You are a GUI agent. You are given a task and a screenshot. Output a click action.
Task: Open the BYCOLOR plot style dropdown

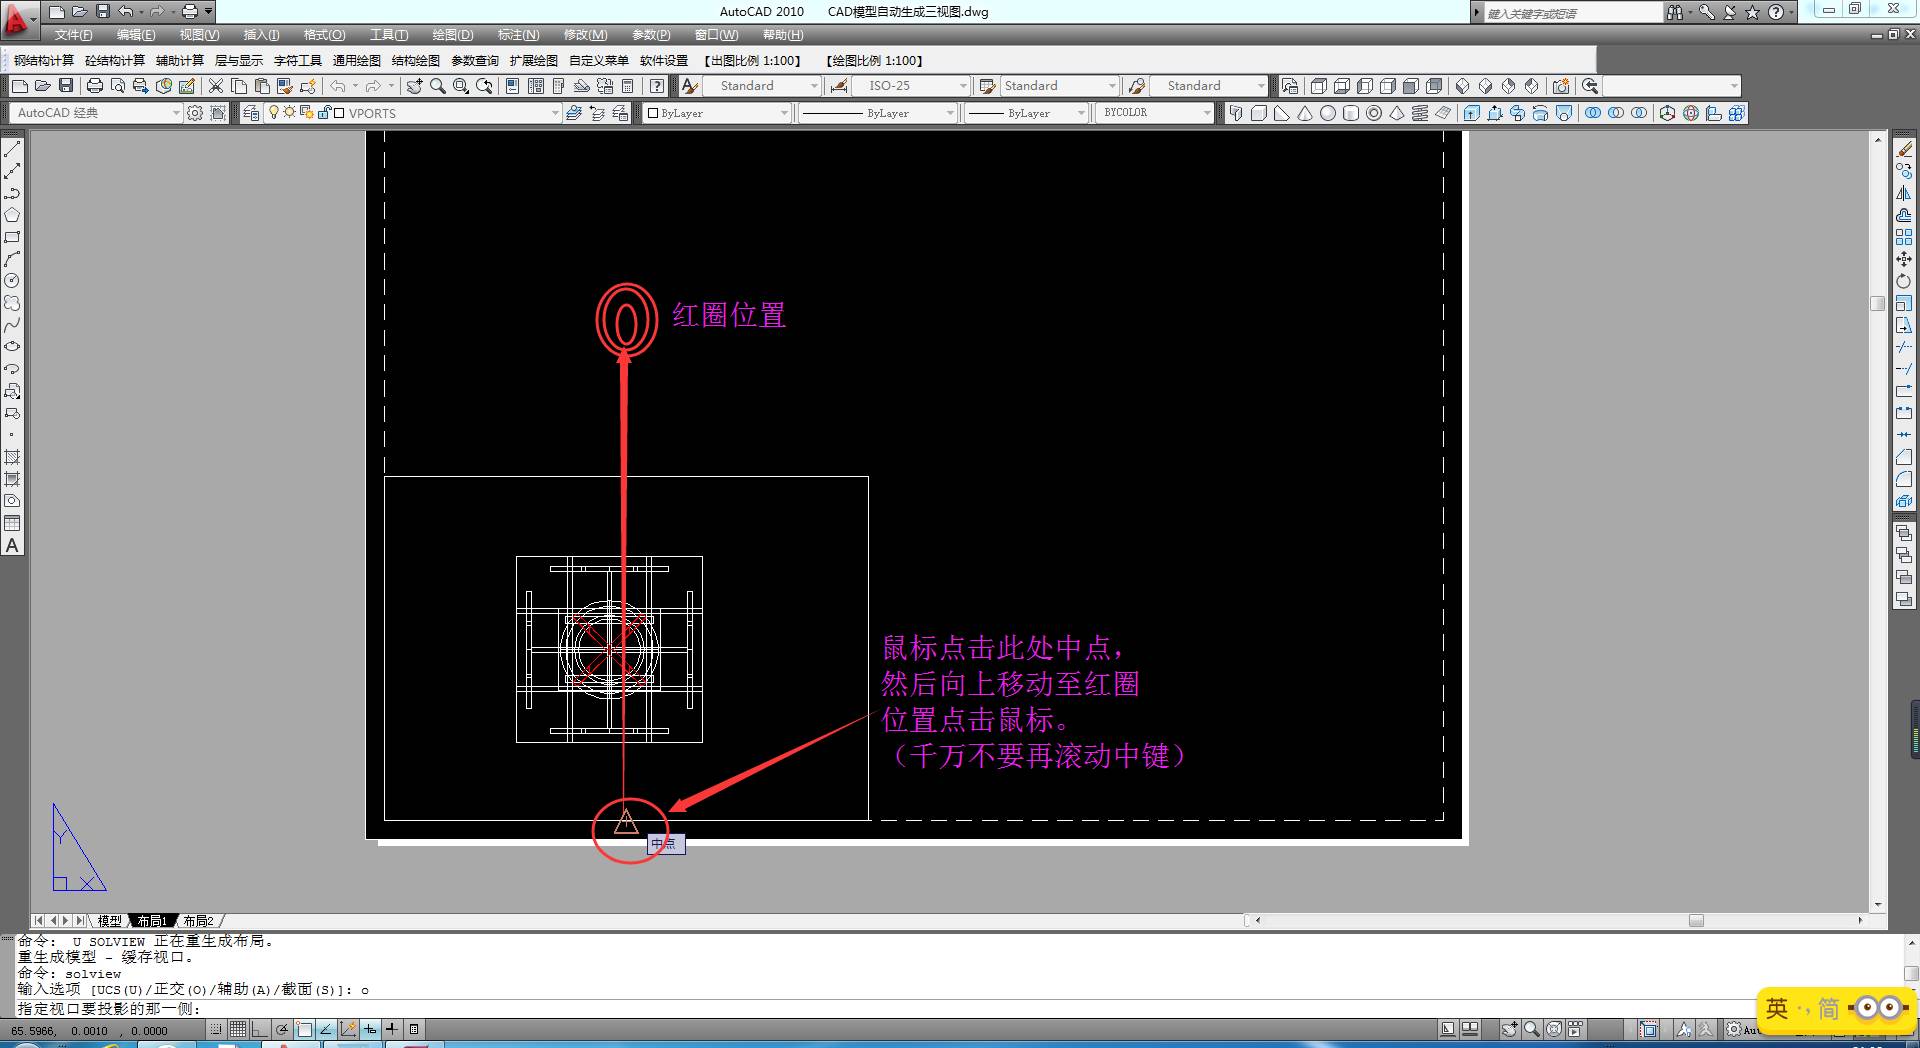(x=1155, y=113)
